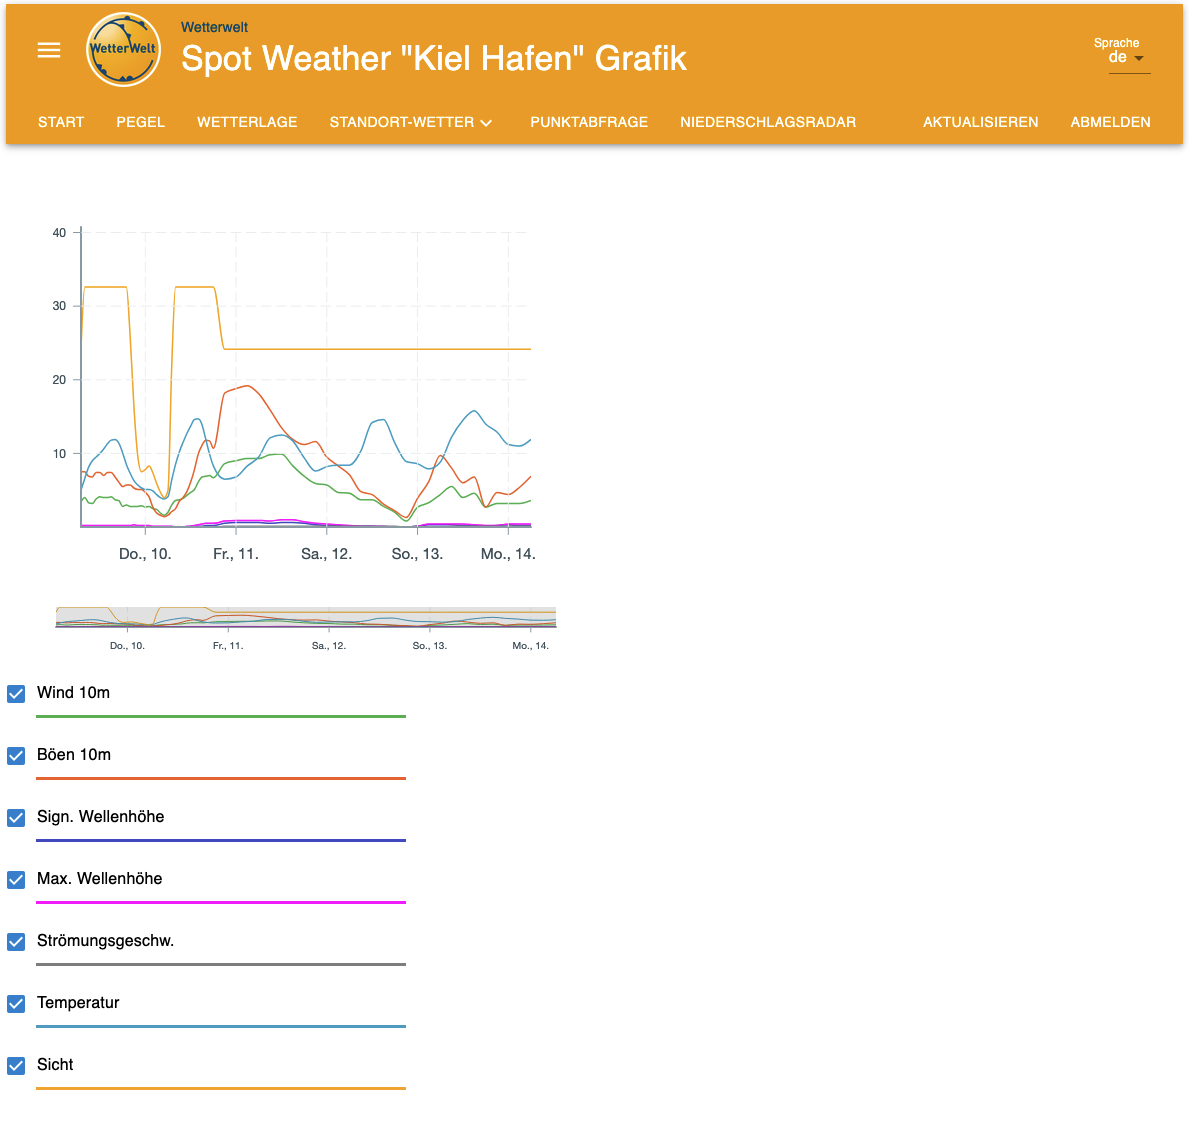This screenshot has height=1122, width=1189.
Task: Click the Standort-Wetter chevron arrow
Action: (486, 123)
